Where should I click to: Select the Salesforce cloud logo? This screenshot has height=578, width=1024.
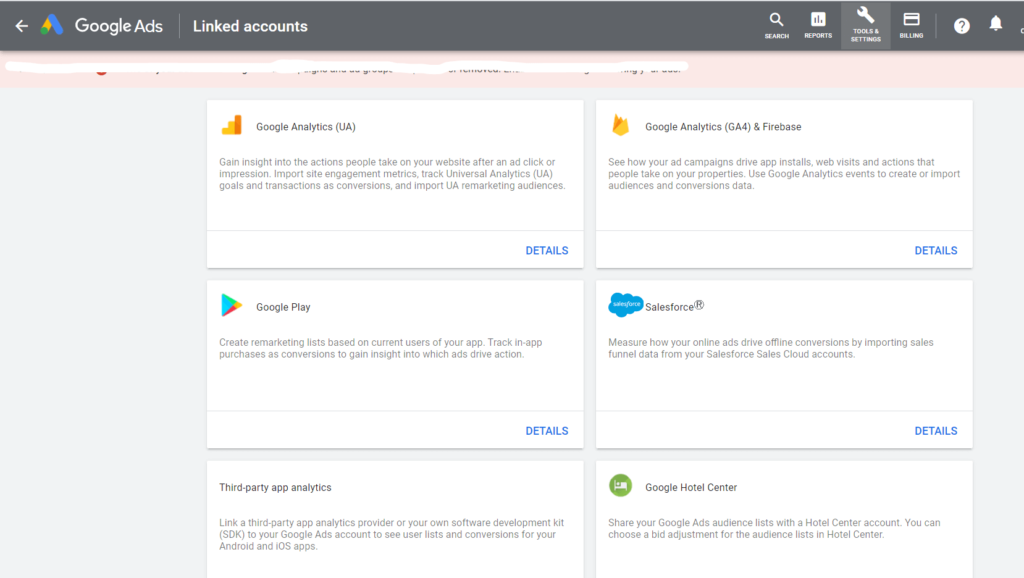click(625, 305)
